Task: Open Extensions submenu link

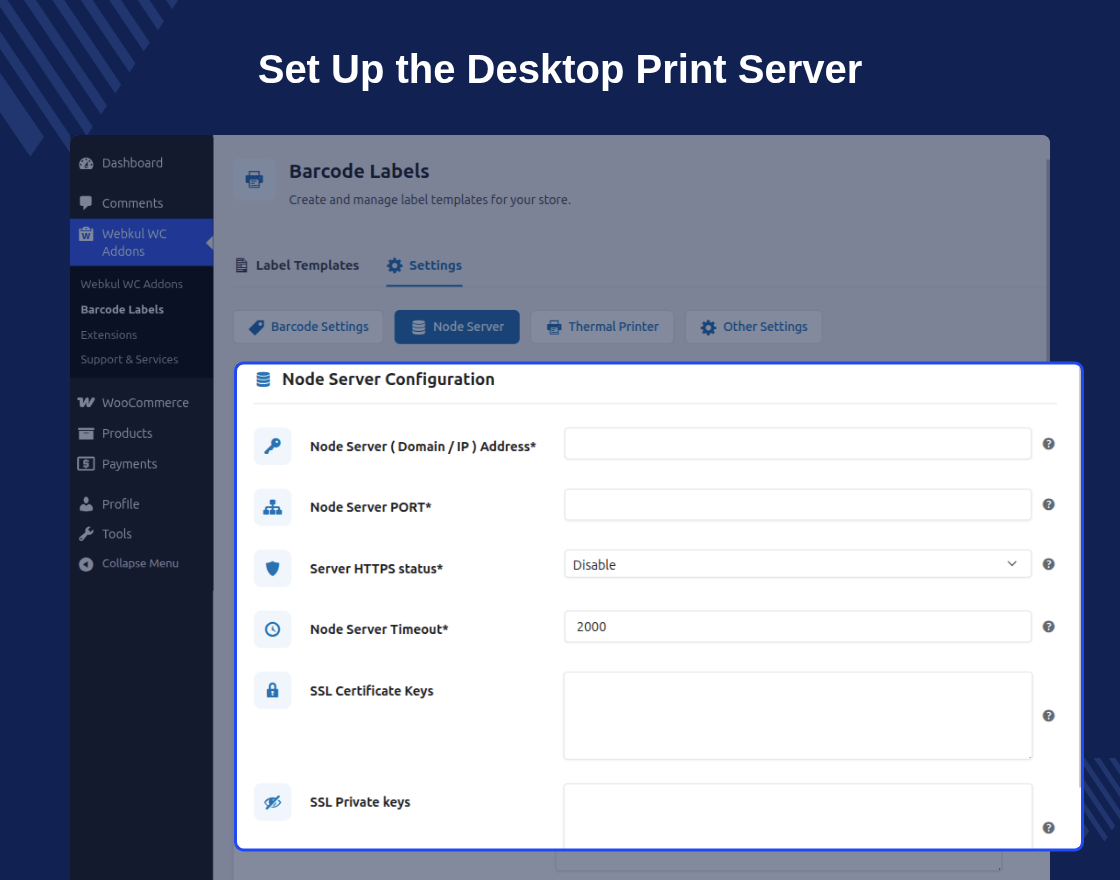Action: tap(109, 335)
